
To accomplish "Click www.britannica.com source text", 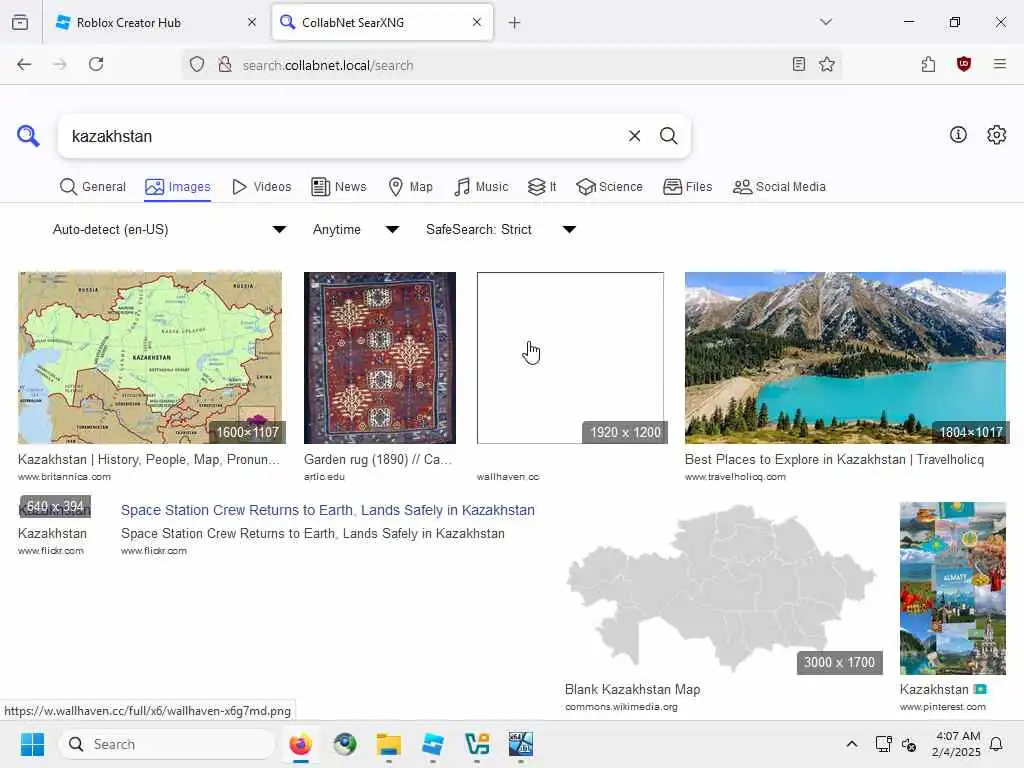I will (64, 477).
